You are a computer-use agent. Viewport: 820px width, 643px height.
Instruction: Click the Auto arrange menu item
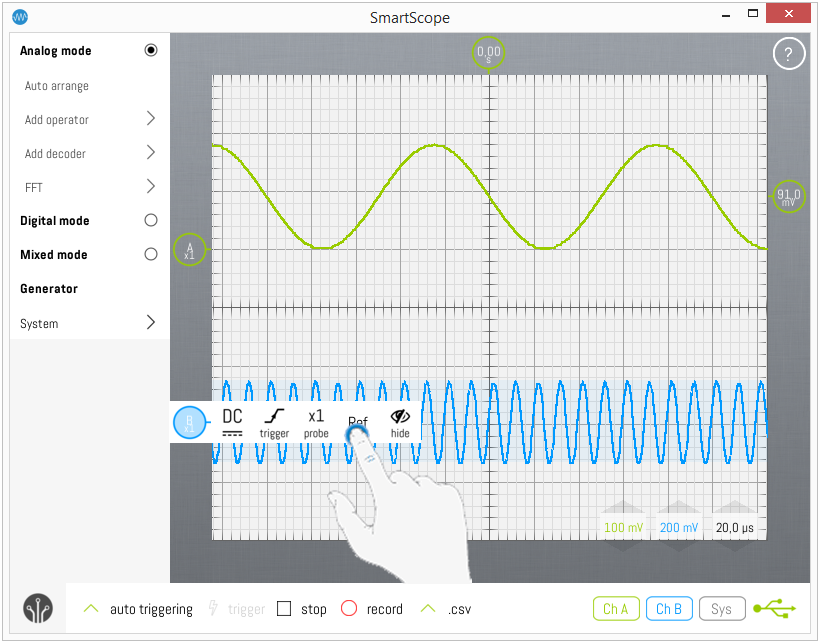coord(57,86)
